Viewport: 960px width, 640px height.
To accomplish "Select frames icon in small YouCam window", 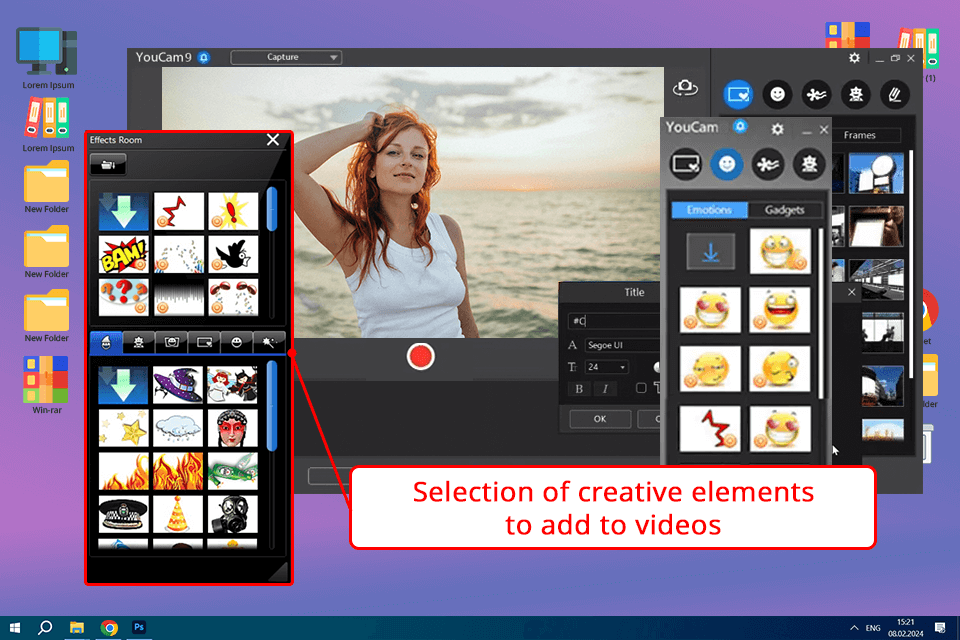I will point(686,164).
